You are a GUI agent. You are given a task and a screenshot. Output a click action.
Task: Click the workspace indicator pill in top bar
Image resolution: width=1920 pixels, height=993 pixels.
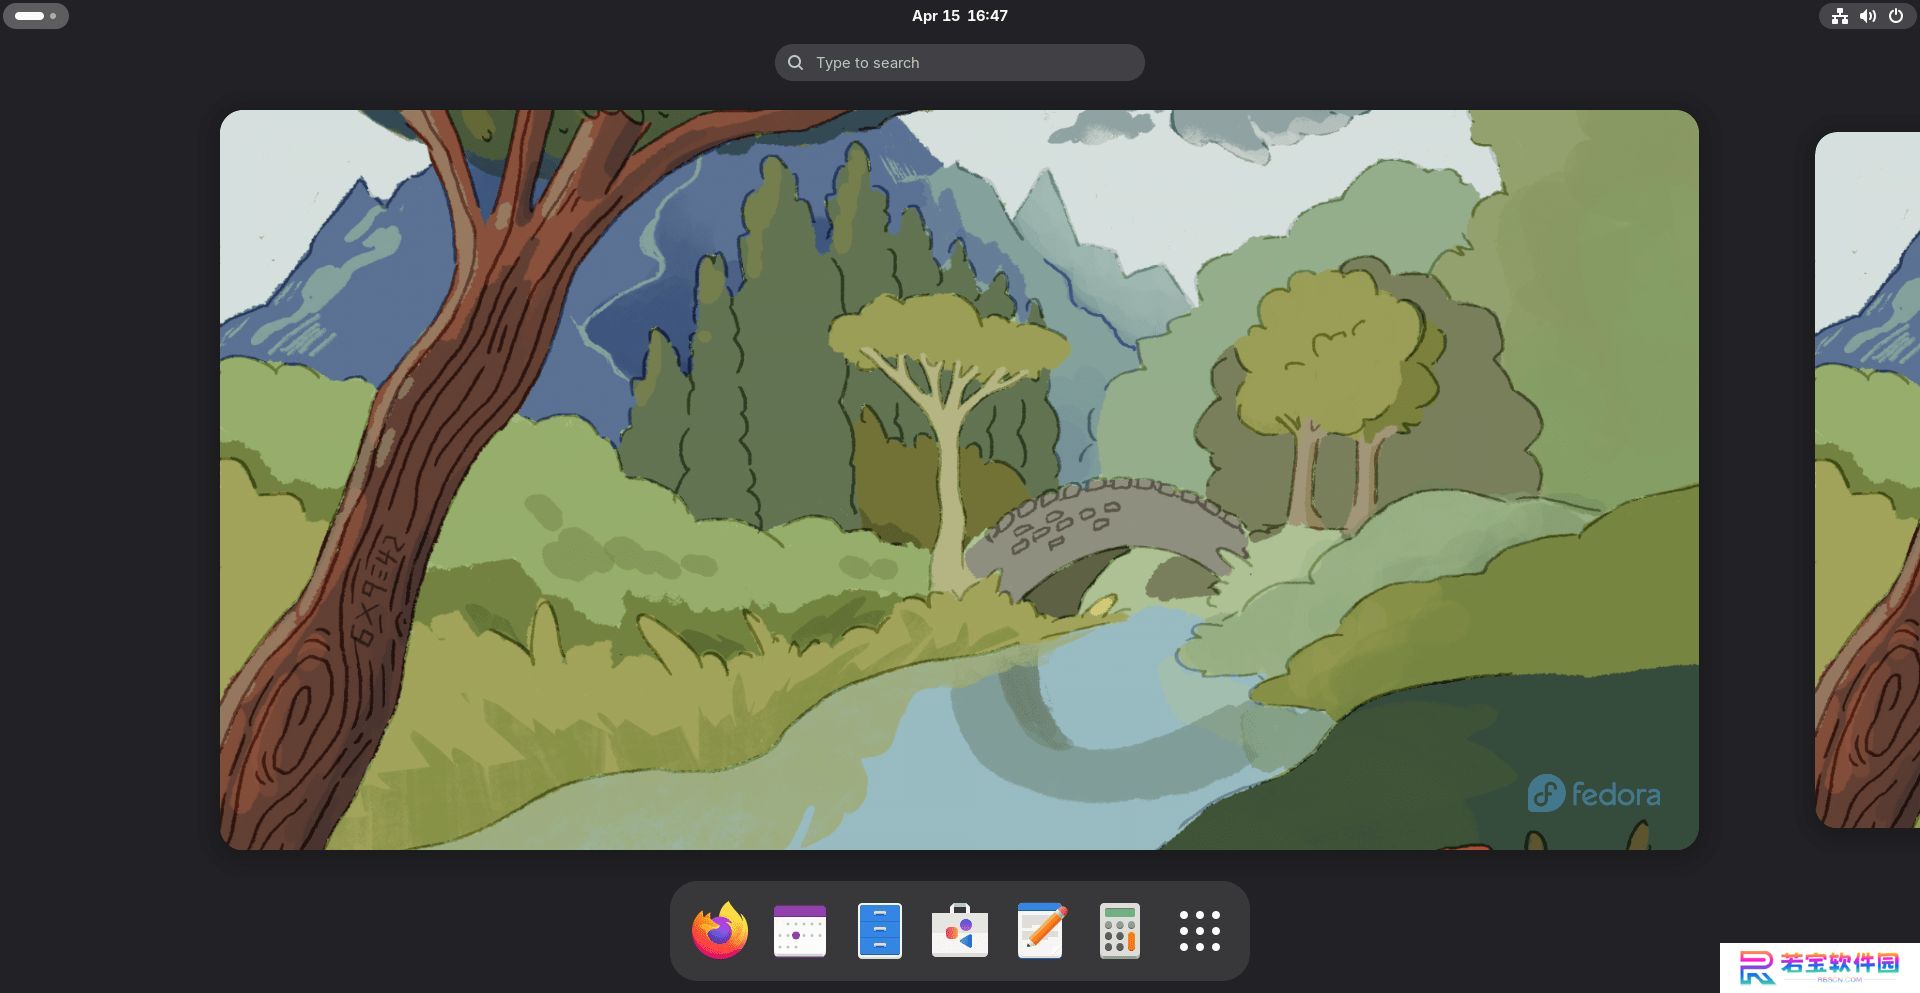click(x=36, y=16)
